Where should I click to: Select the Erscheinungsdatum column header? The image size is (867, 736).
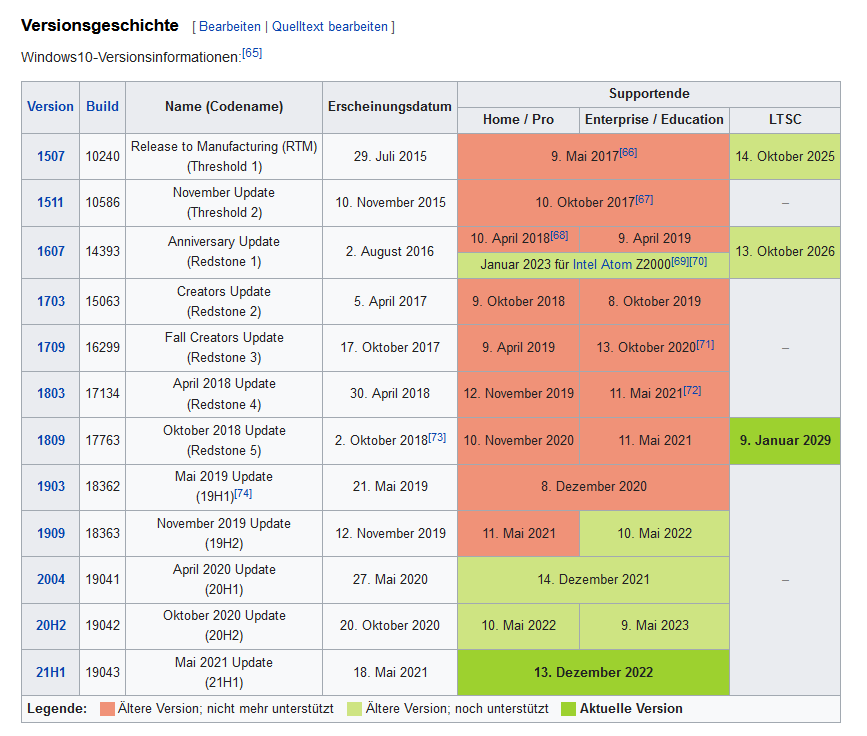click(390, 107)
